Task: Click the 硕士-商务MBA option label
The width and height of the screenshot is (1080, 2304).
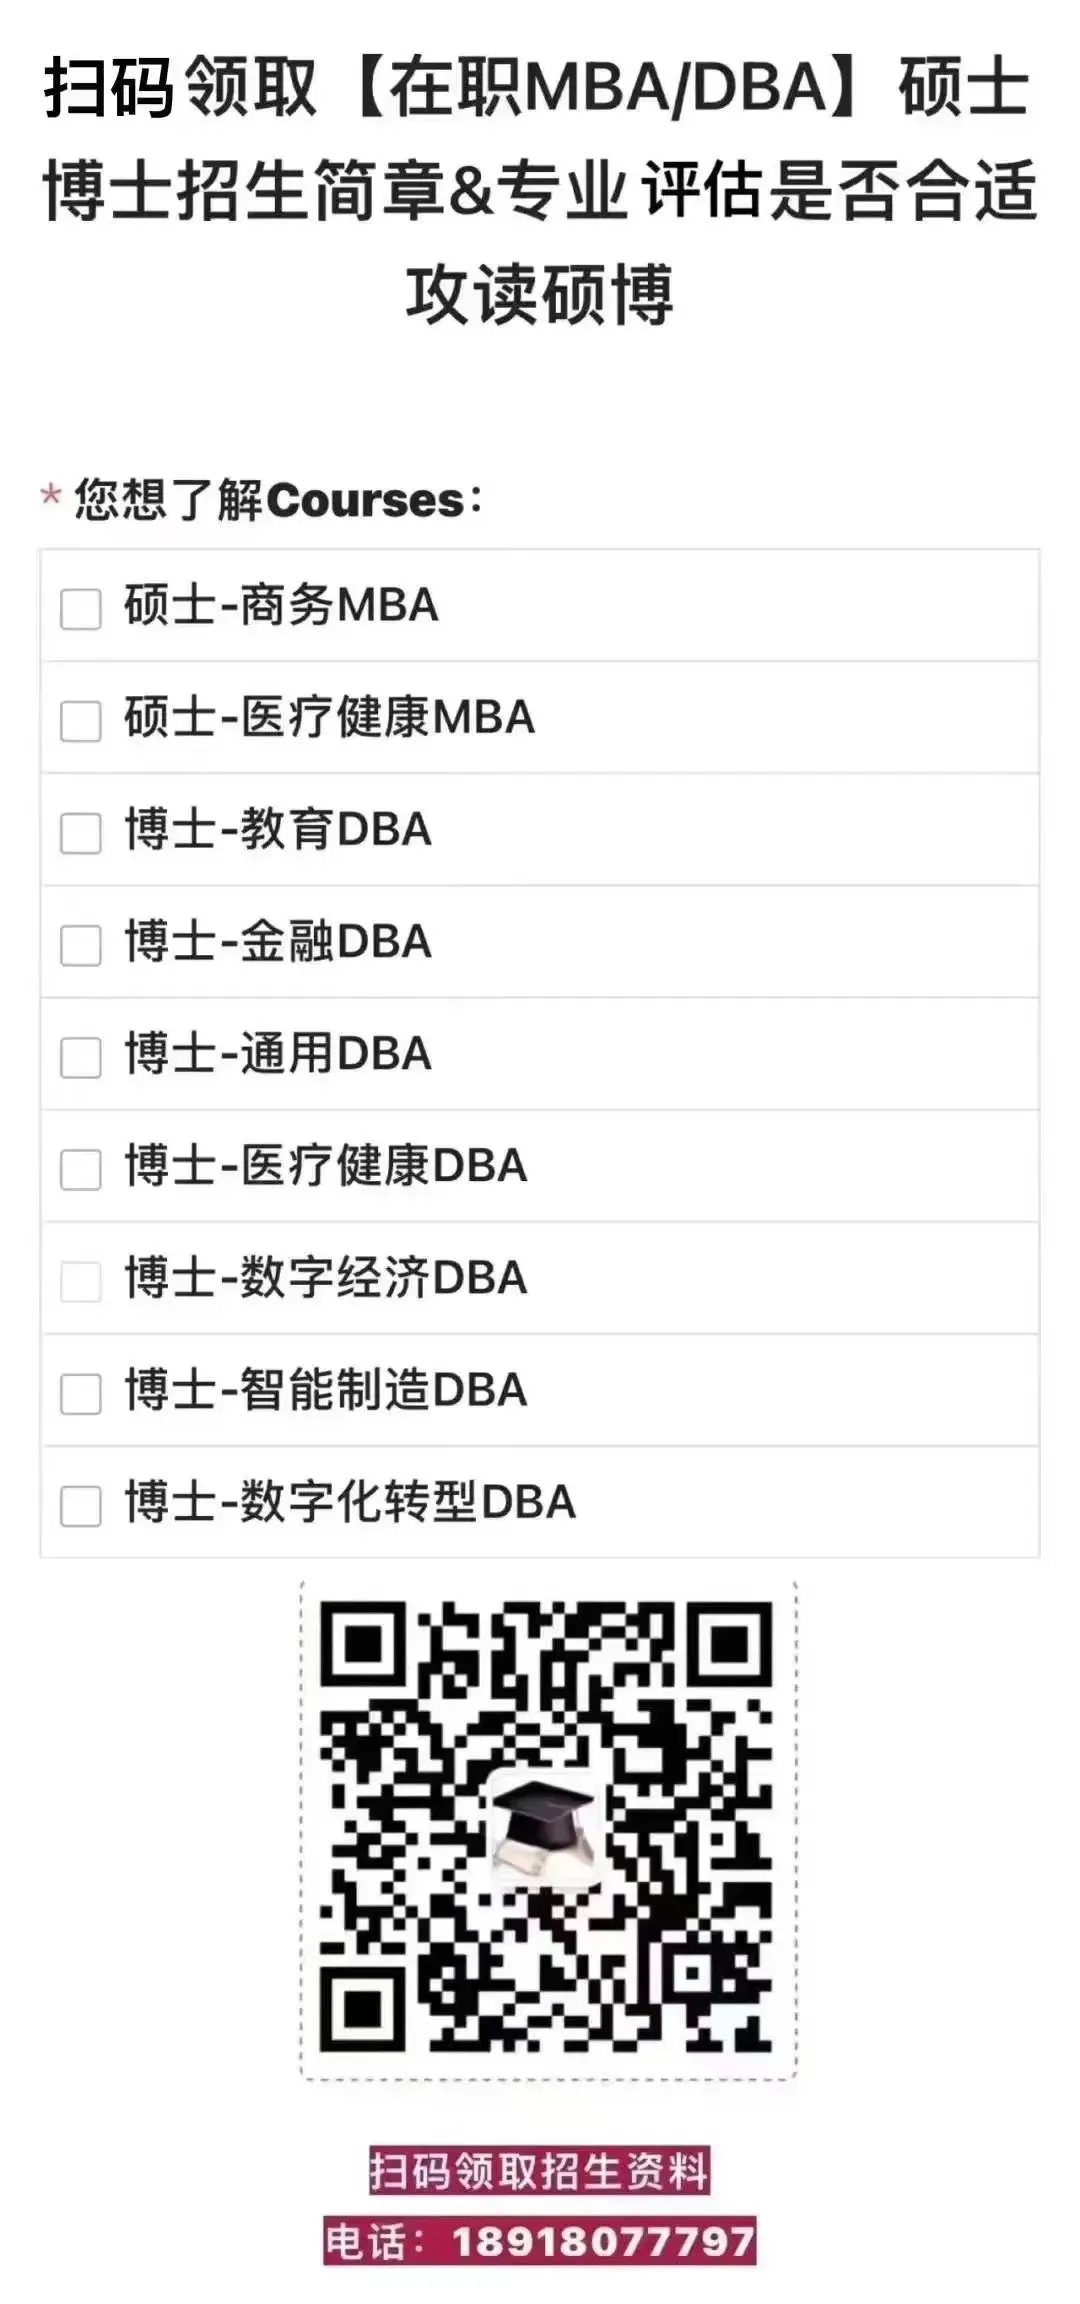Action: coord(281,606)
